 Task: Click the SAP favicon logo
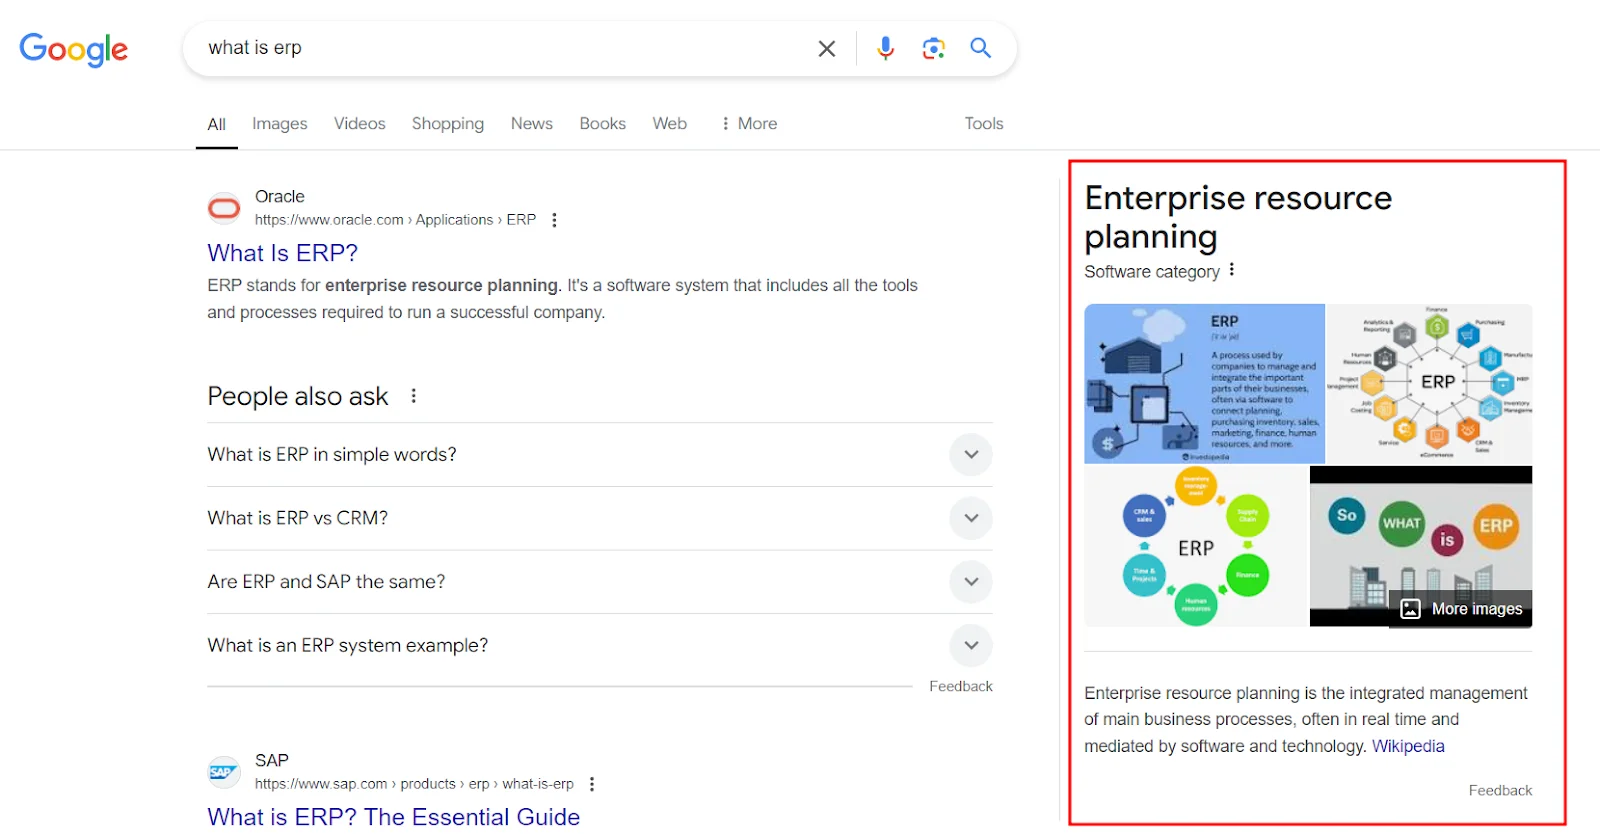[x=224, y=772]
